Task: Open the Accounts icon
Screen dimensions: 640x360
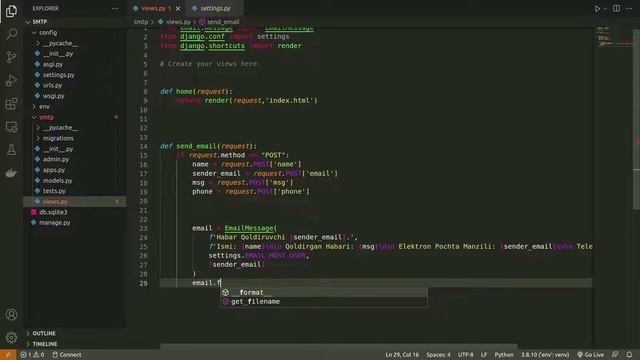Action: pos(11,315)
